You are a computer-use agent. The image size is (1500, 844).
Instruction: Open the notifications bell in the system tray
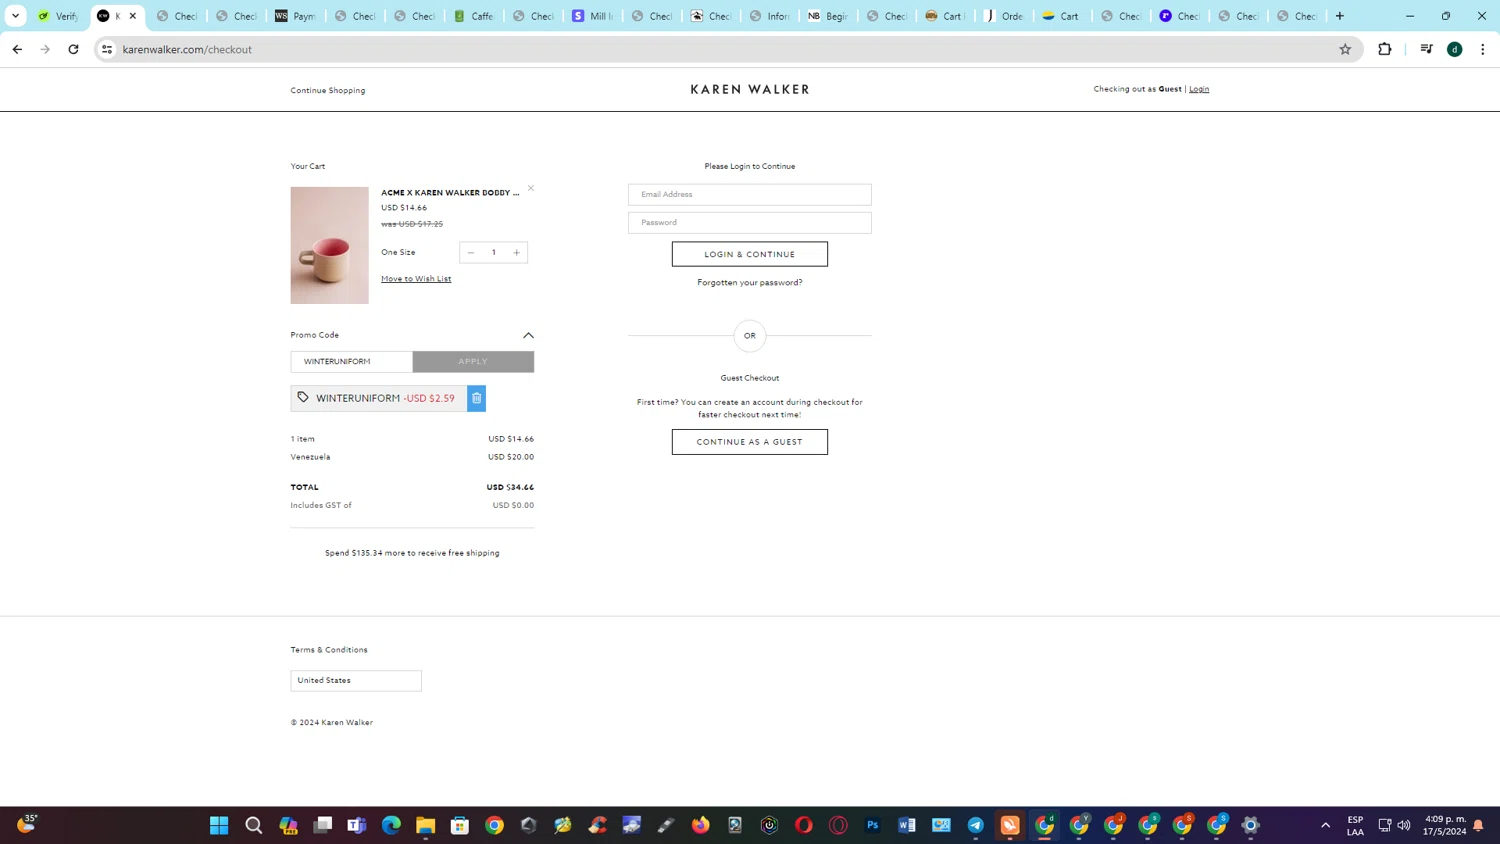tap(1478, 825)
